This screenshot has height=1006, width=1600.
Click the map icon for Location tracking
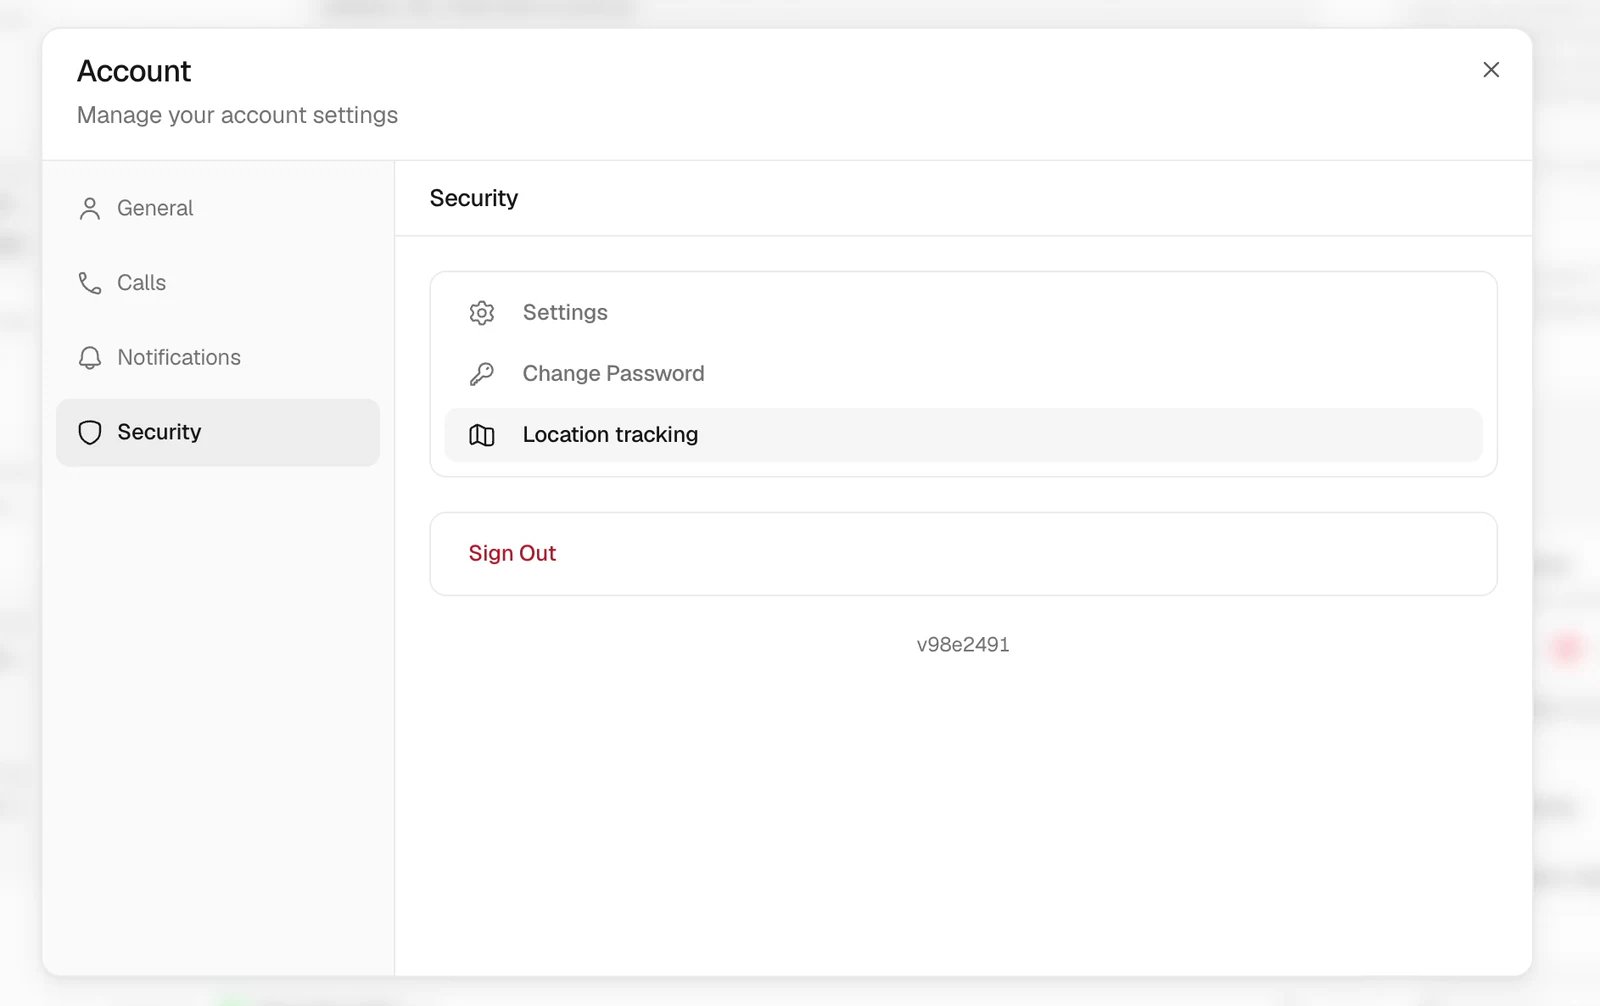[482, 435]
